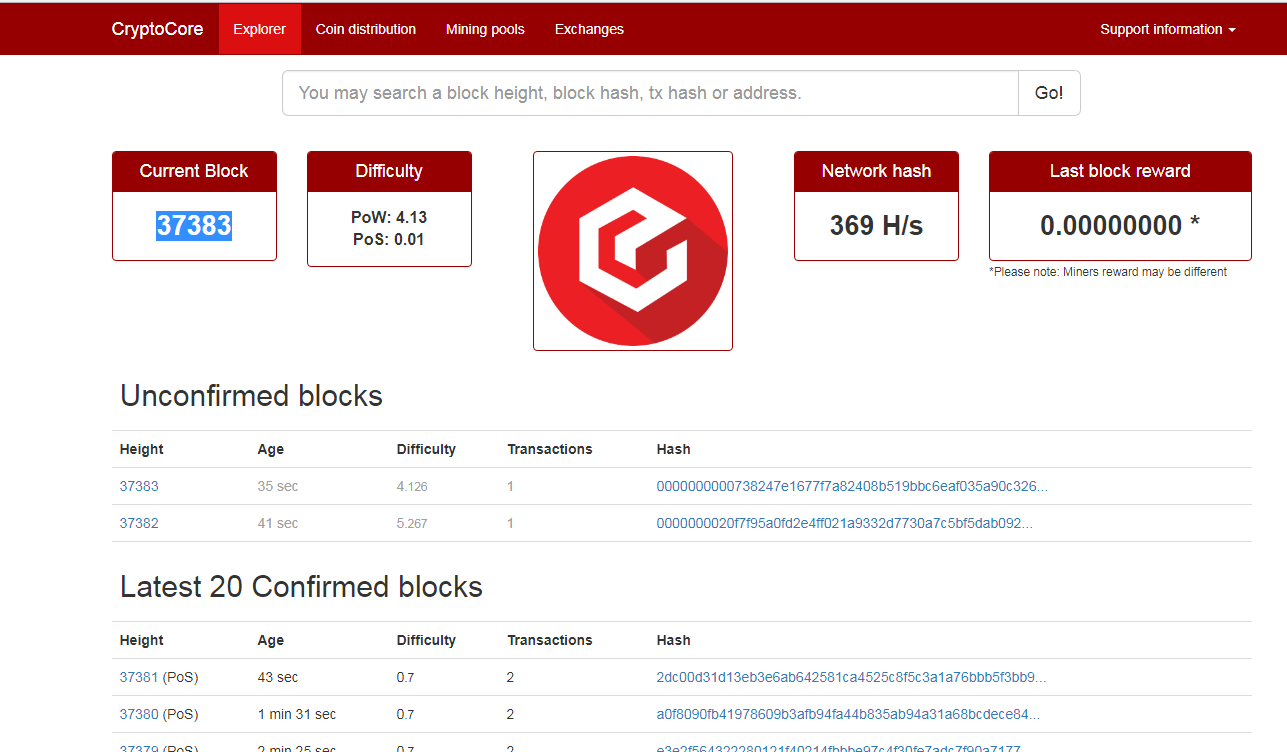Navigate to Exchanges page
This screenshot has height=752, width=1287.
pos(589,29)
